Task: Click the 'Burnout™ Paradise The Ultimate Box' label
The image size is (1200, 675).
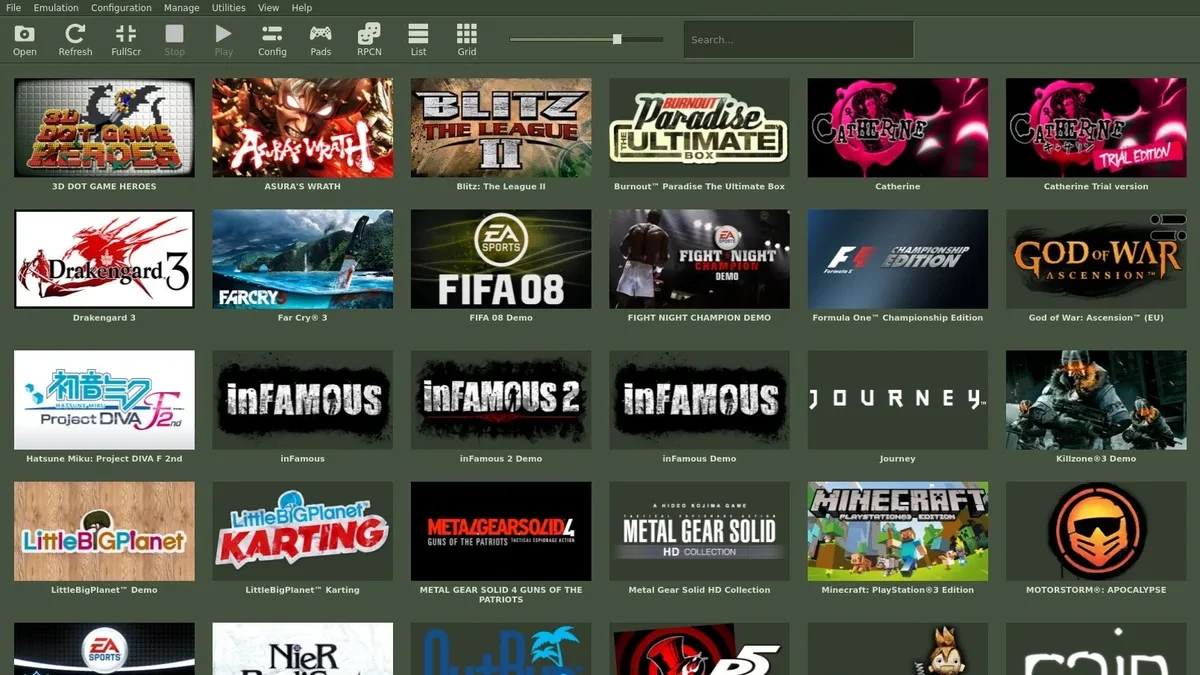Action: [699, 187]
